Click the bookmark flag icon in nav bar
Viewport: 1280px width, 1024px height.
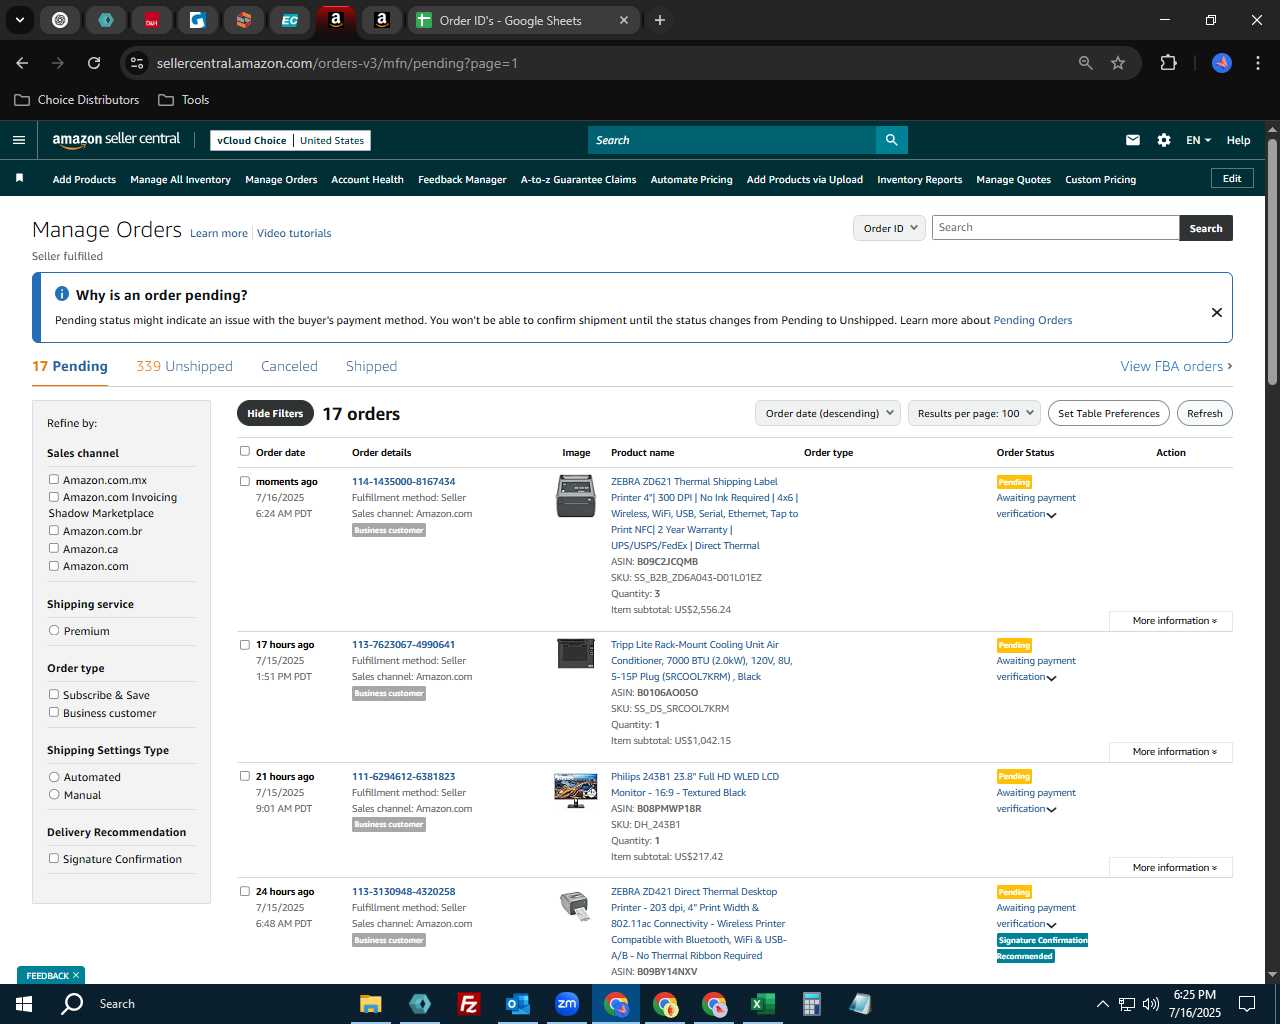pos(19,178)
